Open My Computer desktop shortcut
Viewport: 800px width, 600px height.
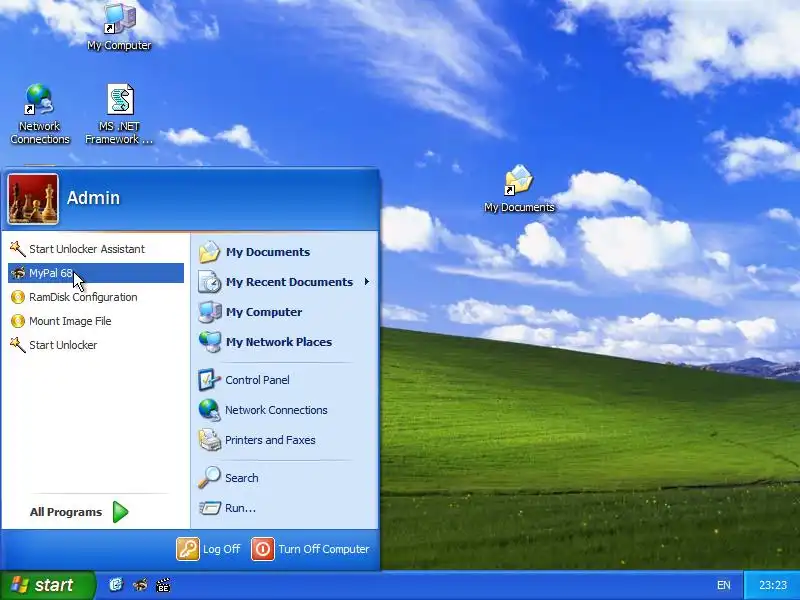pyautogui.click(x=119, y=27)
